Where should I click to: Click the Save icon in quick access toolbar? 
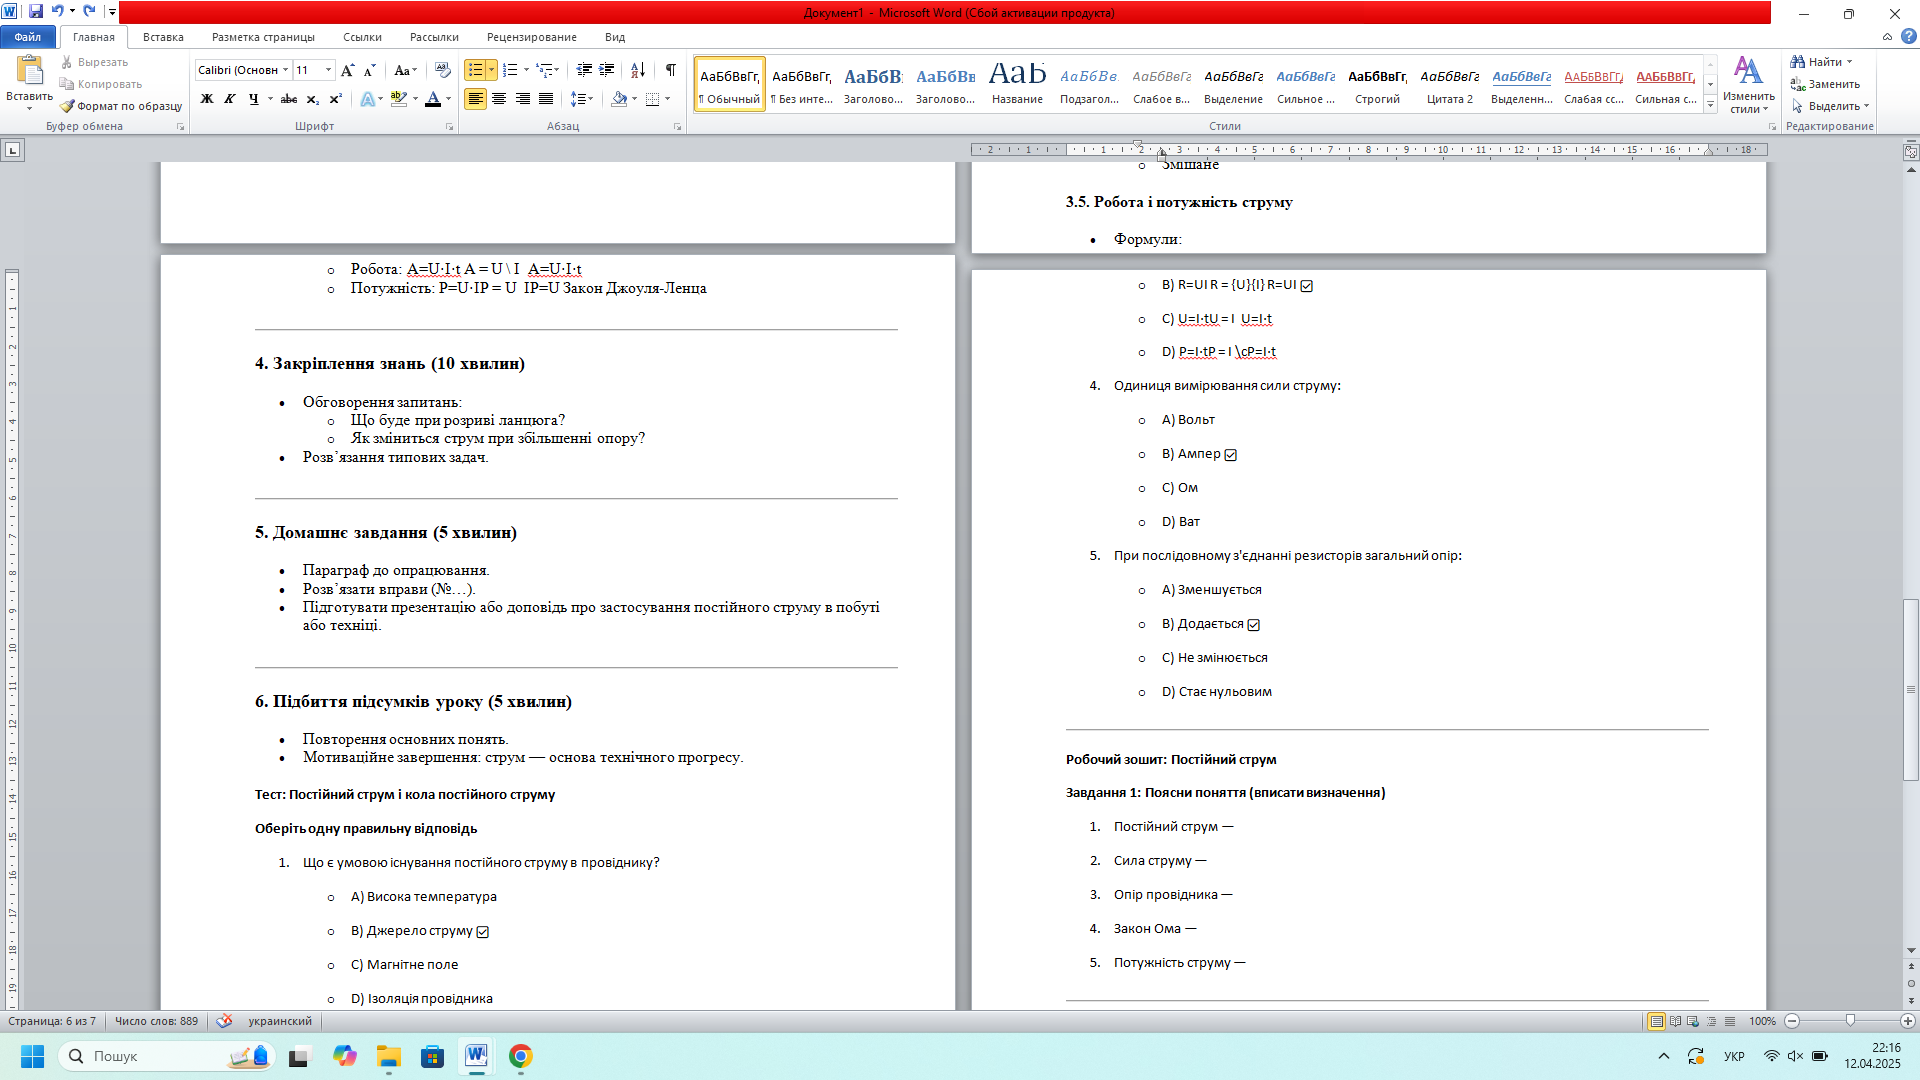[x=36, y=12]
